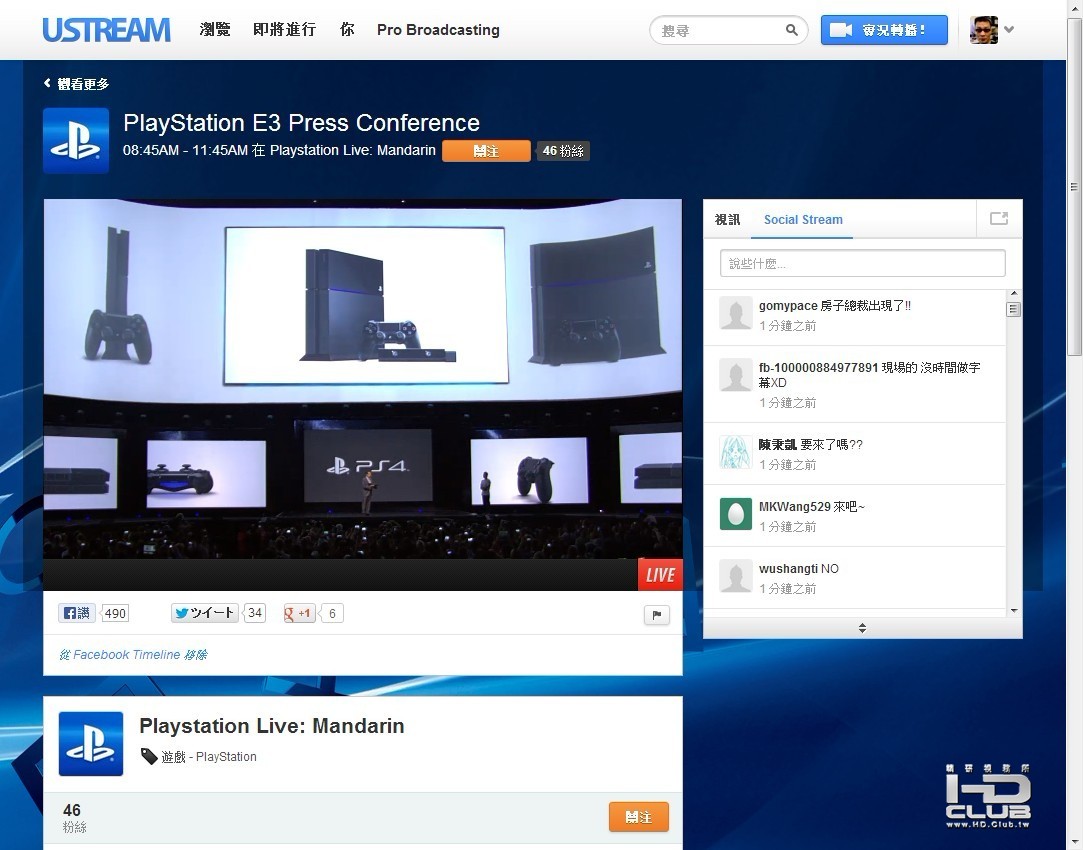Click the flag report icon
Viewport: 1083px width, 850px height.
[x=656, y=615]
